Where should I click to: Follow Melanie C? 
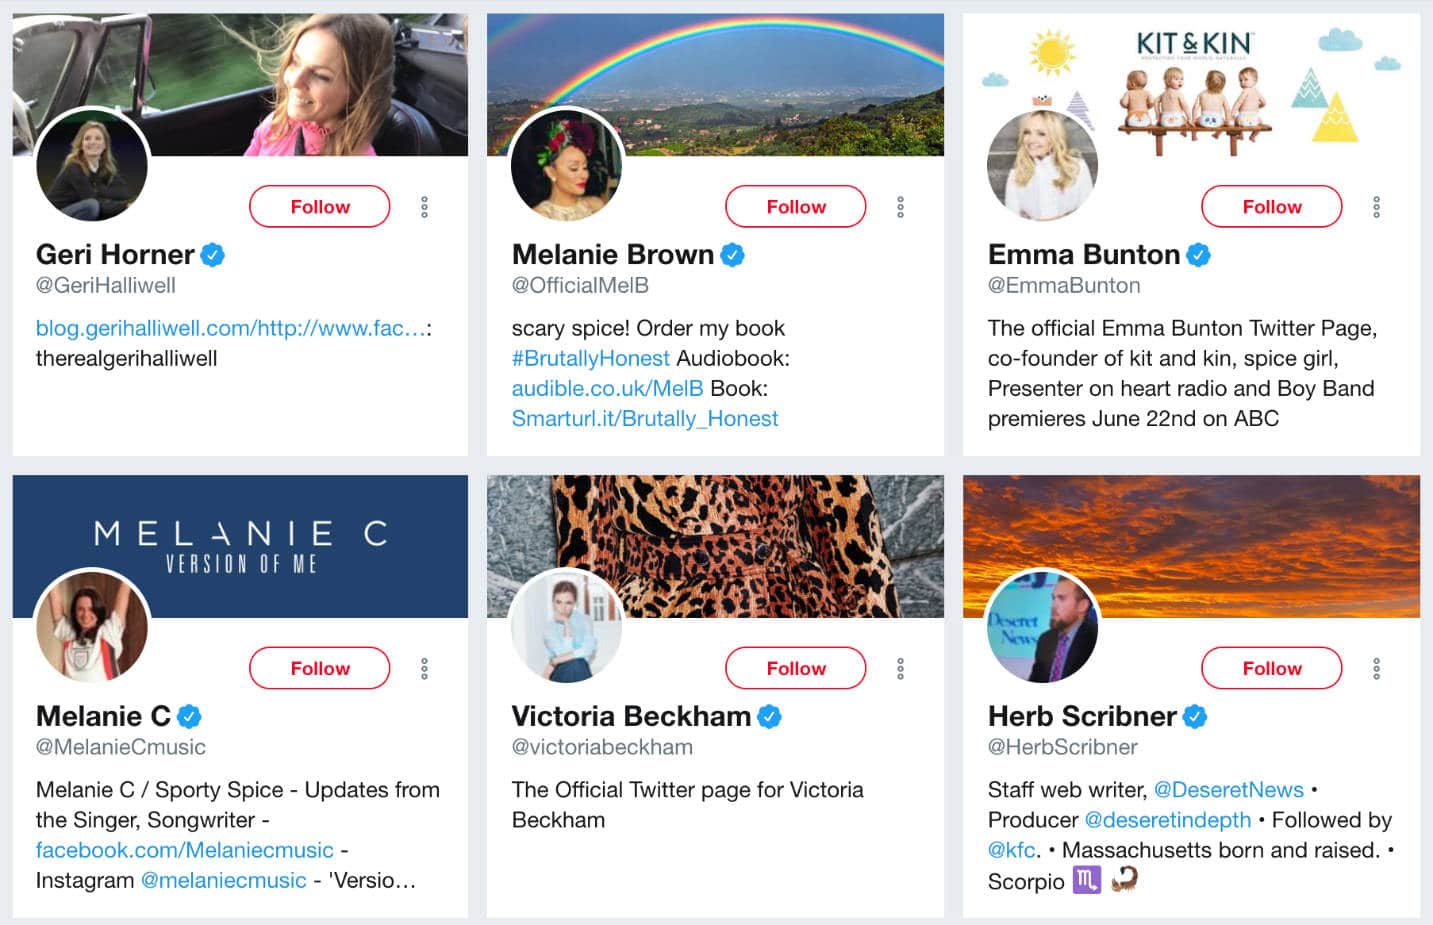(x=319, y=669)
